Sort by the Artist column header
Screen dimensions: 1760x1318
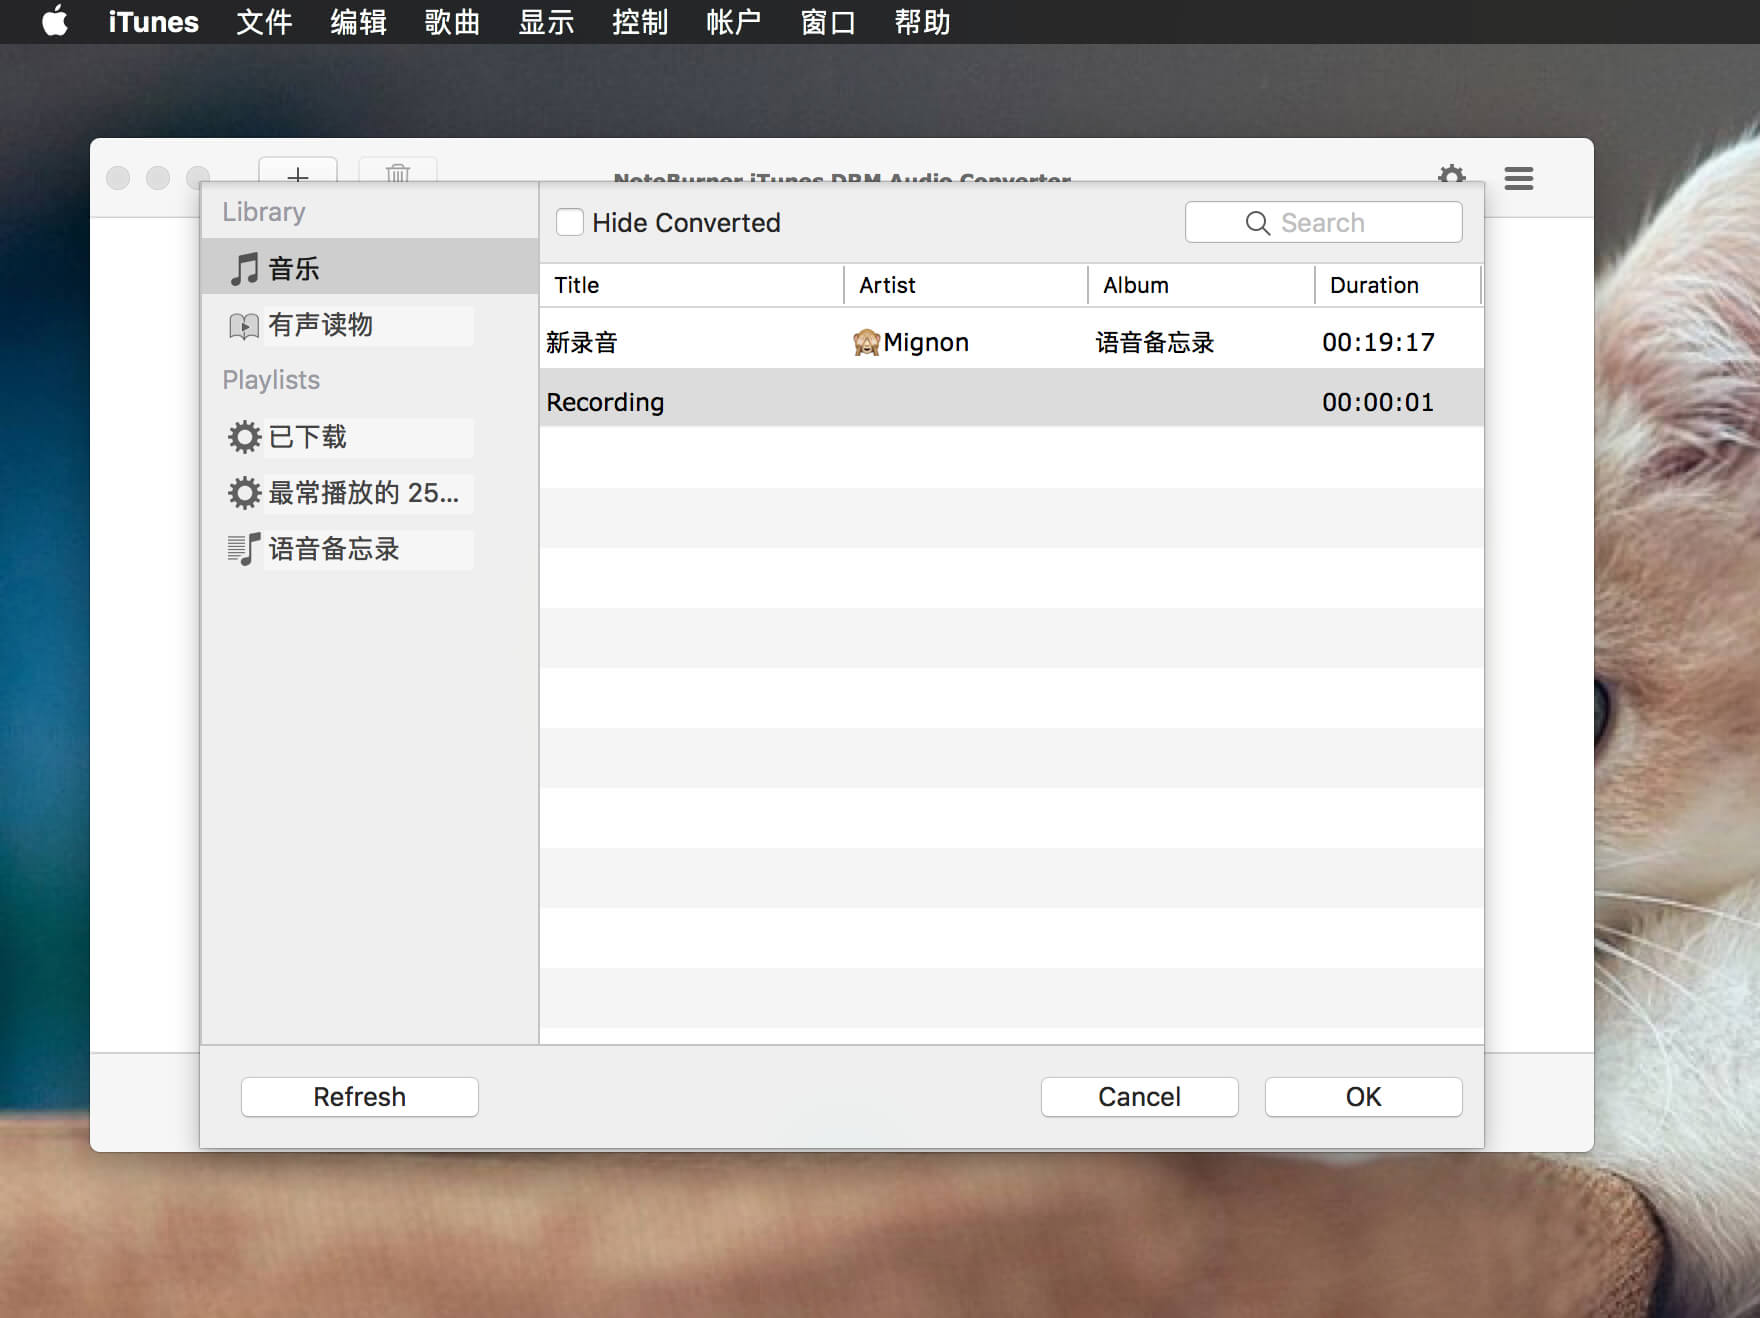pyautogui.click(x=966, y=285)
